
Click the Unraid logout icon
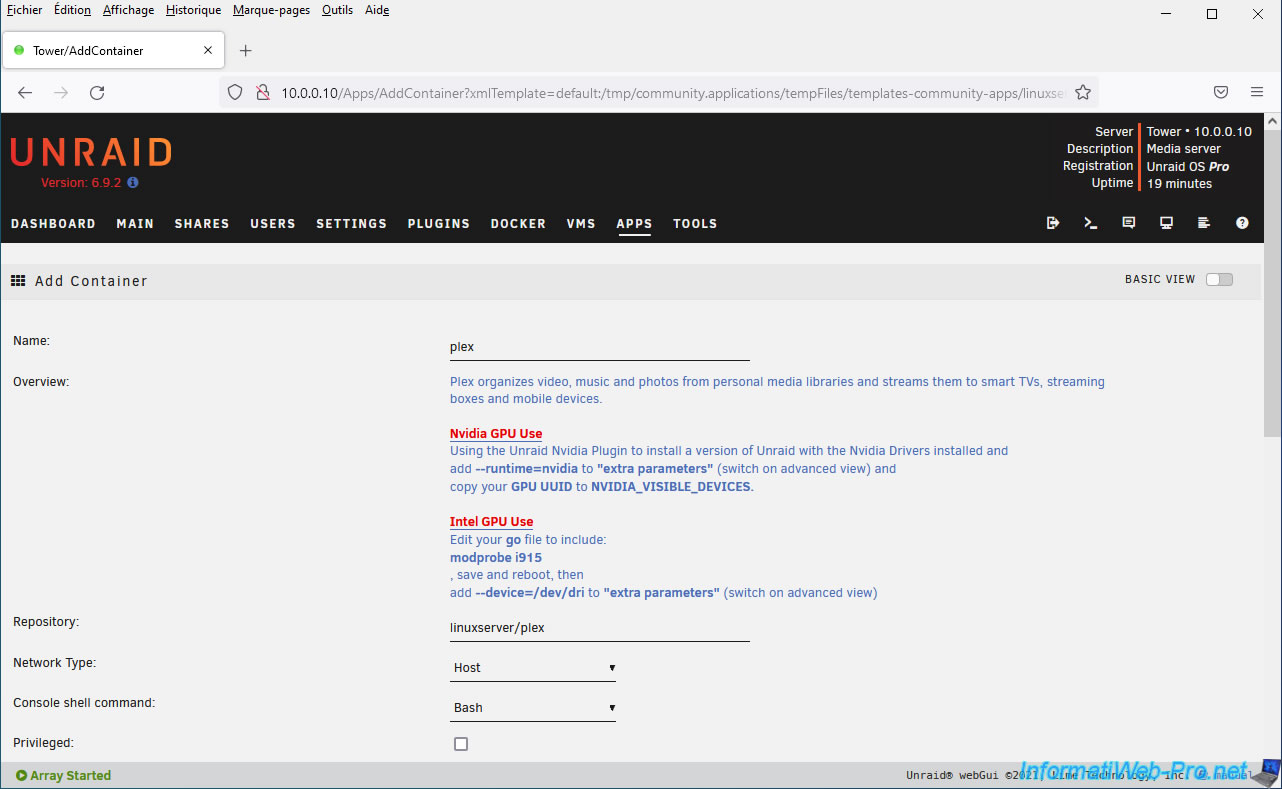[x=1052, y=223]
